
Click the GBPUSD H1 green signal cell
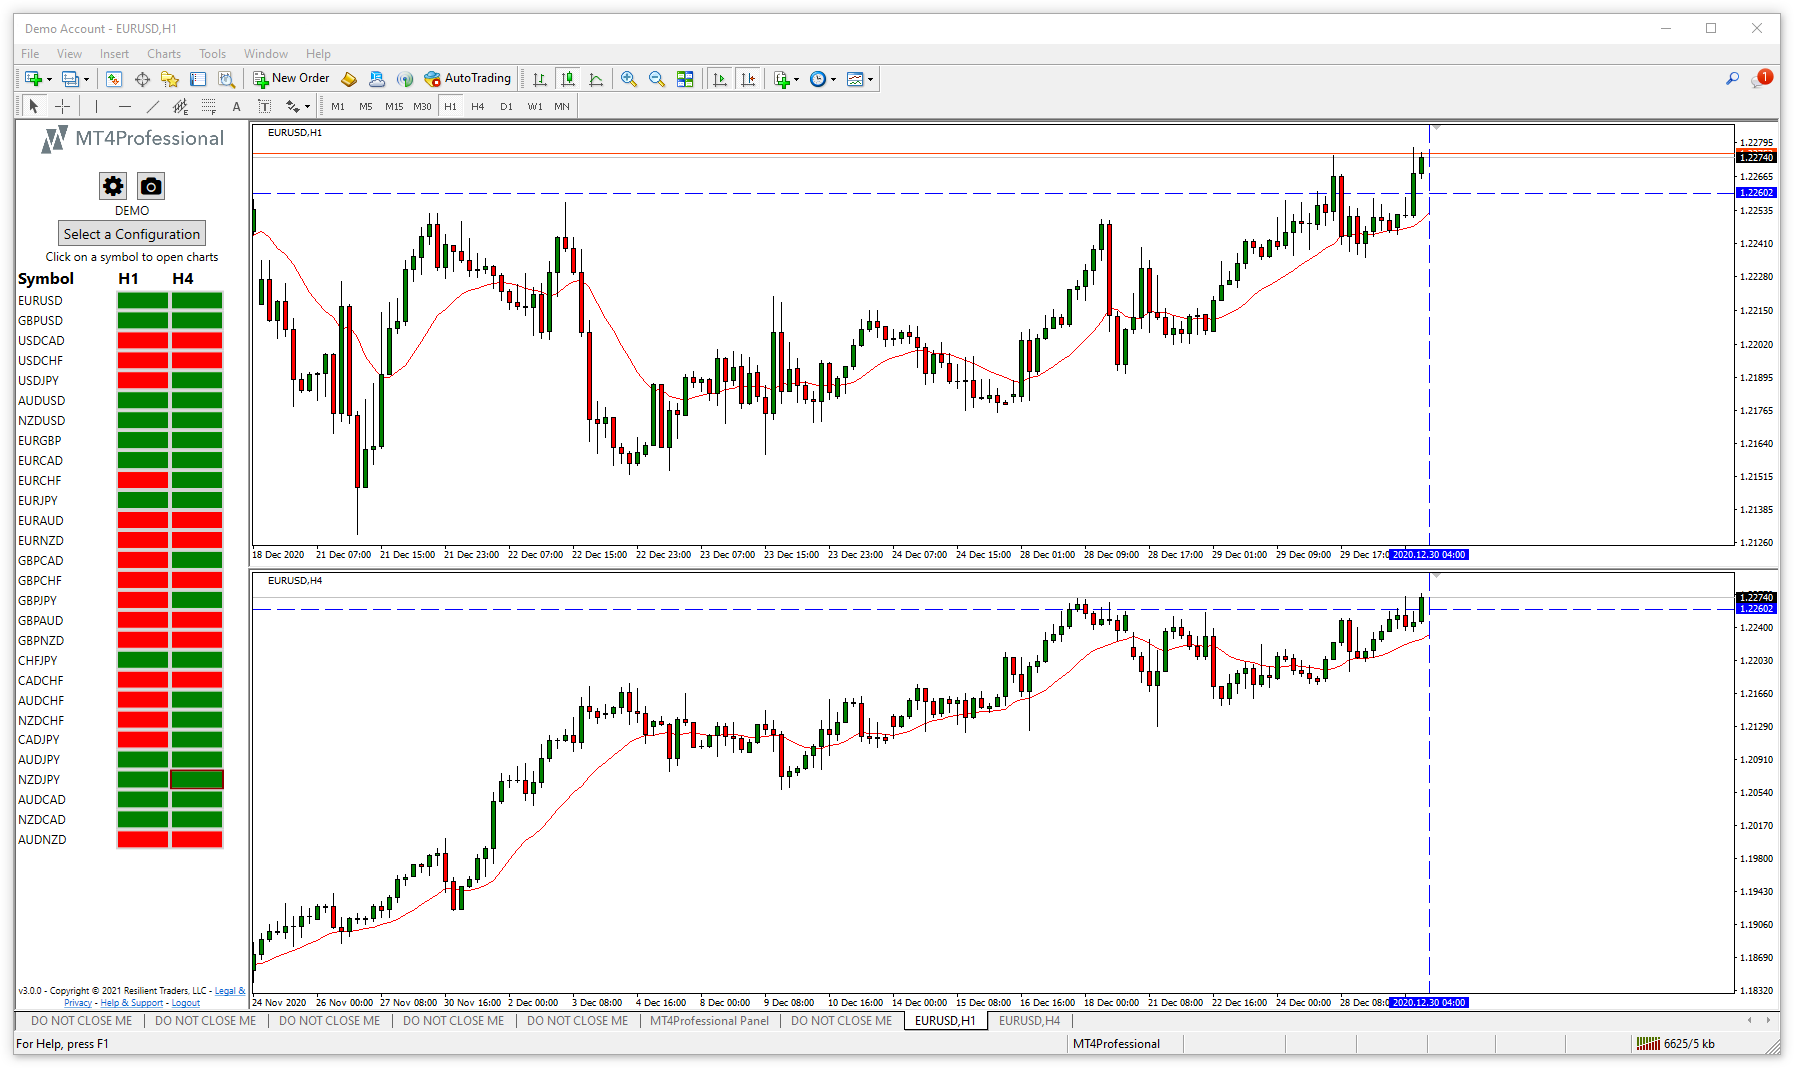click(x=142, y=321)
